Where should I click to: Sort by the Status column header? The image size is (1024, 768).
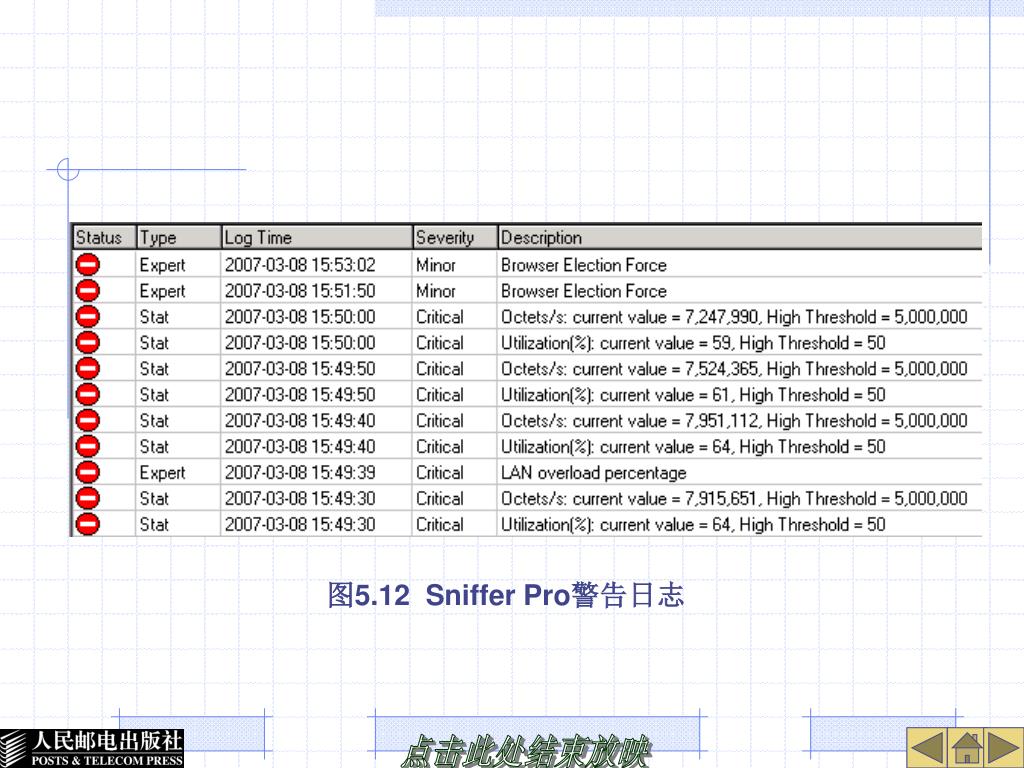(x=104, y=238)
